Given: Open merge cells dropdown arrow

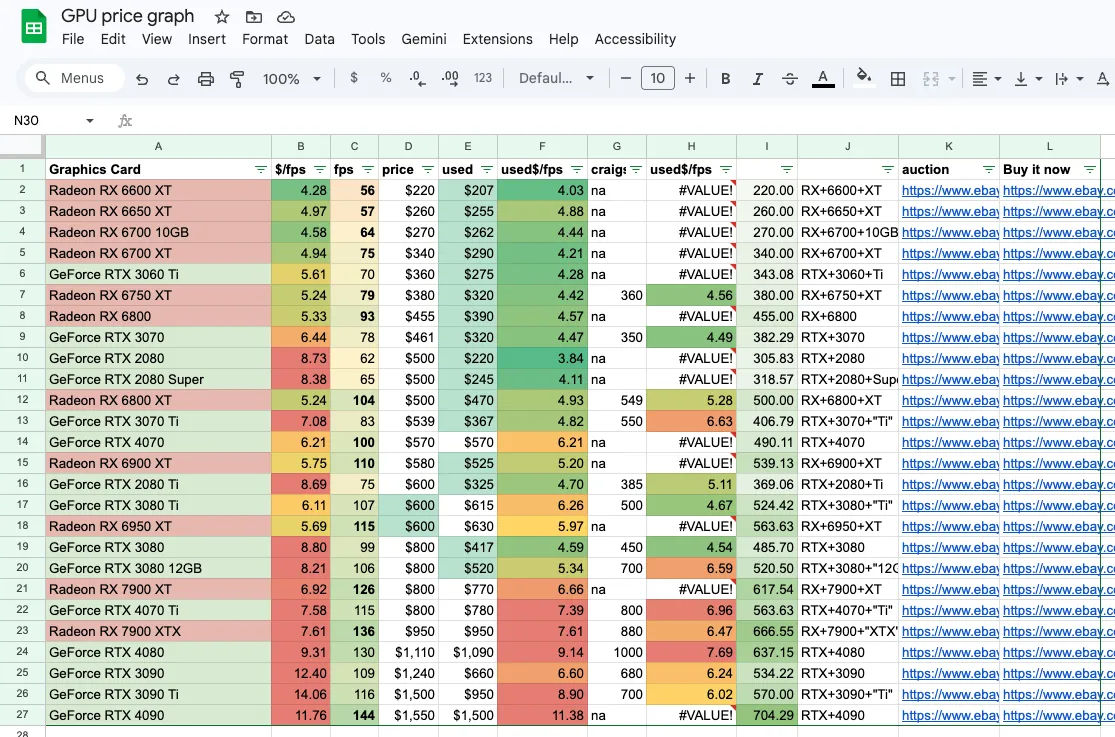Looking at the screenshot, I should pyautogui.click(x=951, y=79).
